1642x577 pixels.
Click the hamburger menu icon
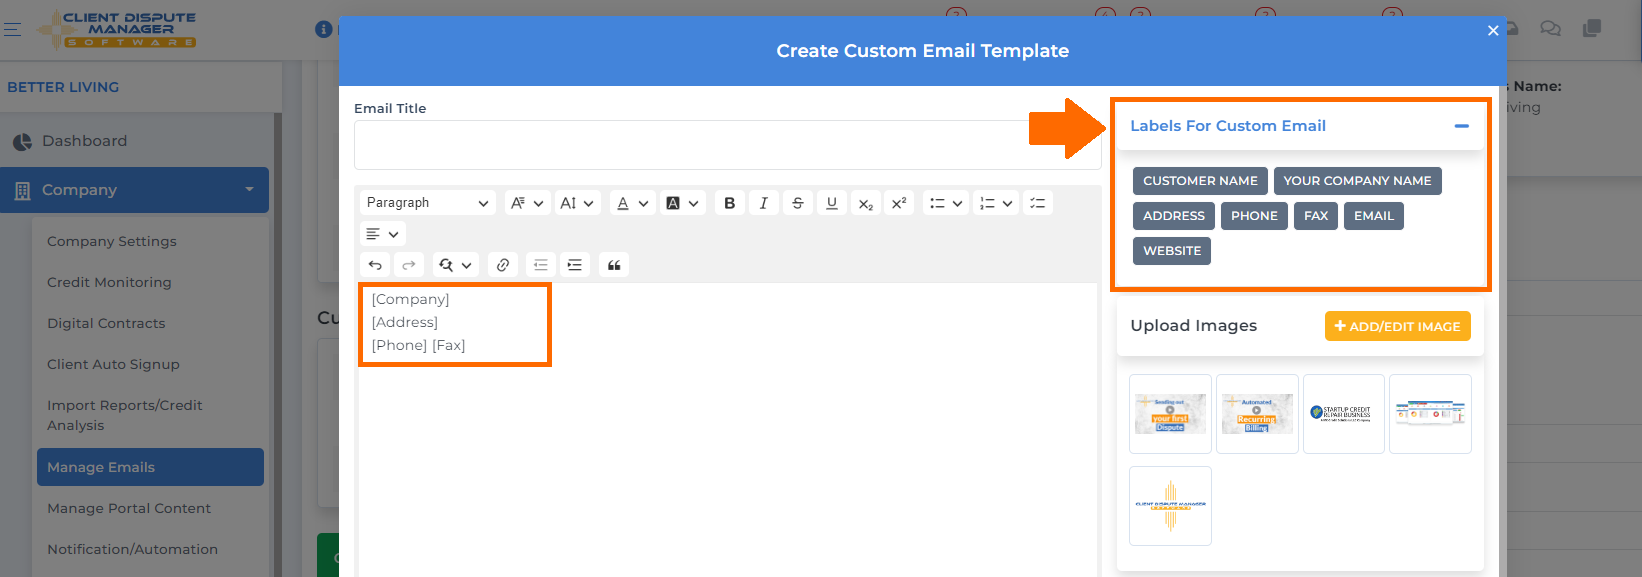click(x=12, y=30)
